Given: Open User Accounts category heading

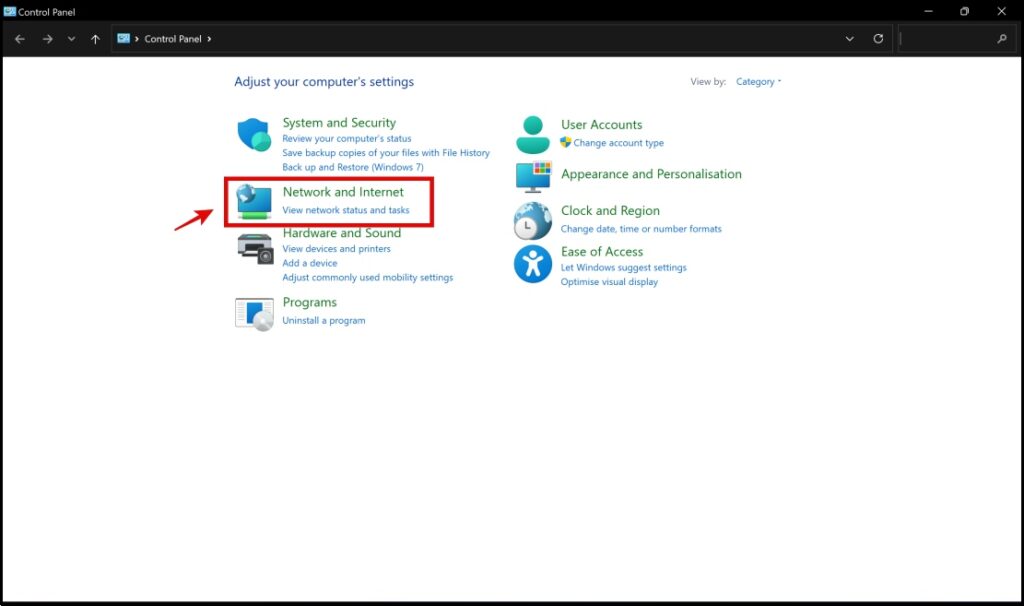Looking at the screenshot, I should coord(601,125).
